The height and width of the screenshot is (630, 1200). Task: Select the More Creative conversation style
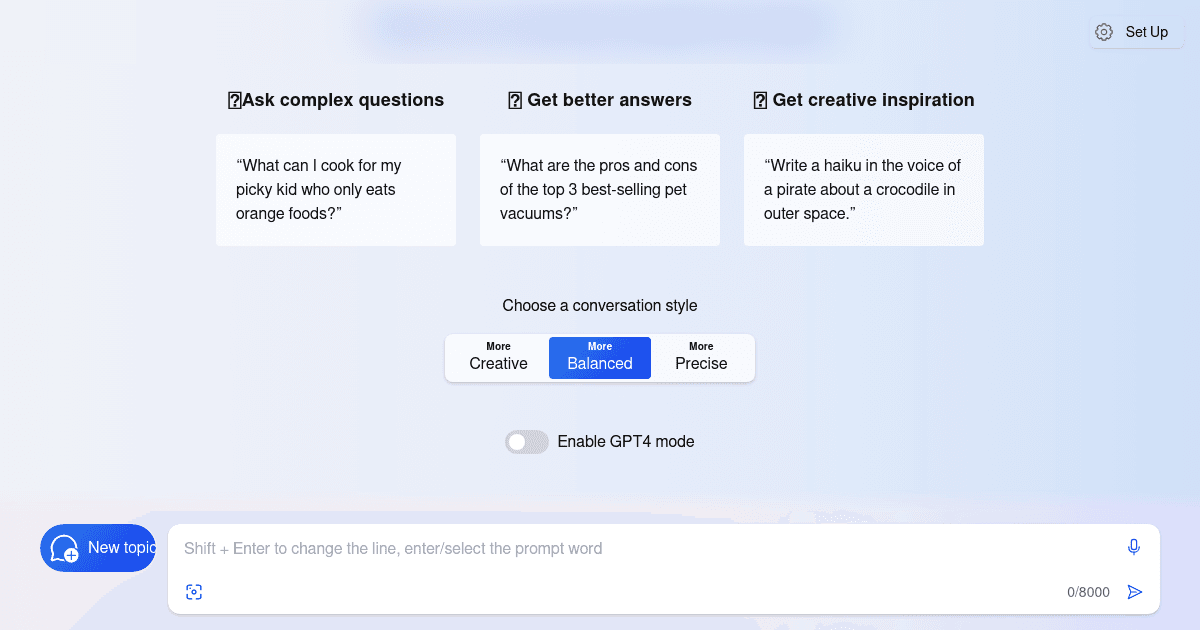coord(497,357)
